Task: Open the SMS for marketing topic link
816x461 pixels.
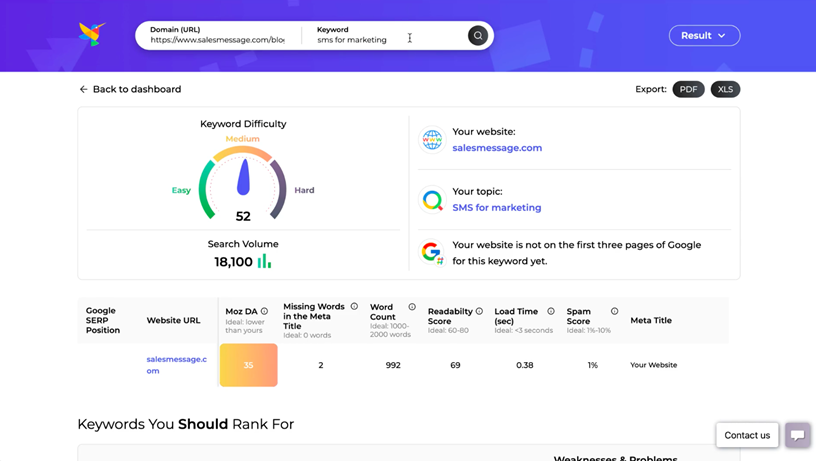Action: 496,208
